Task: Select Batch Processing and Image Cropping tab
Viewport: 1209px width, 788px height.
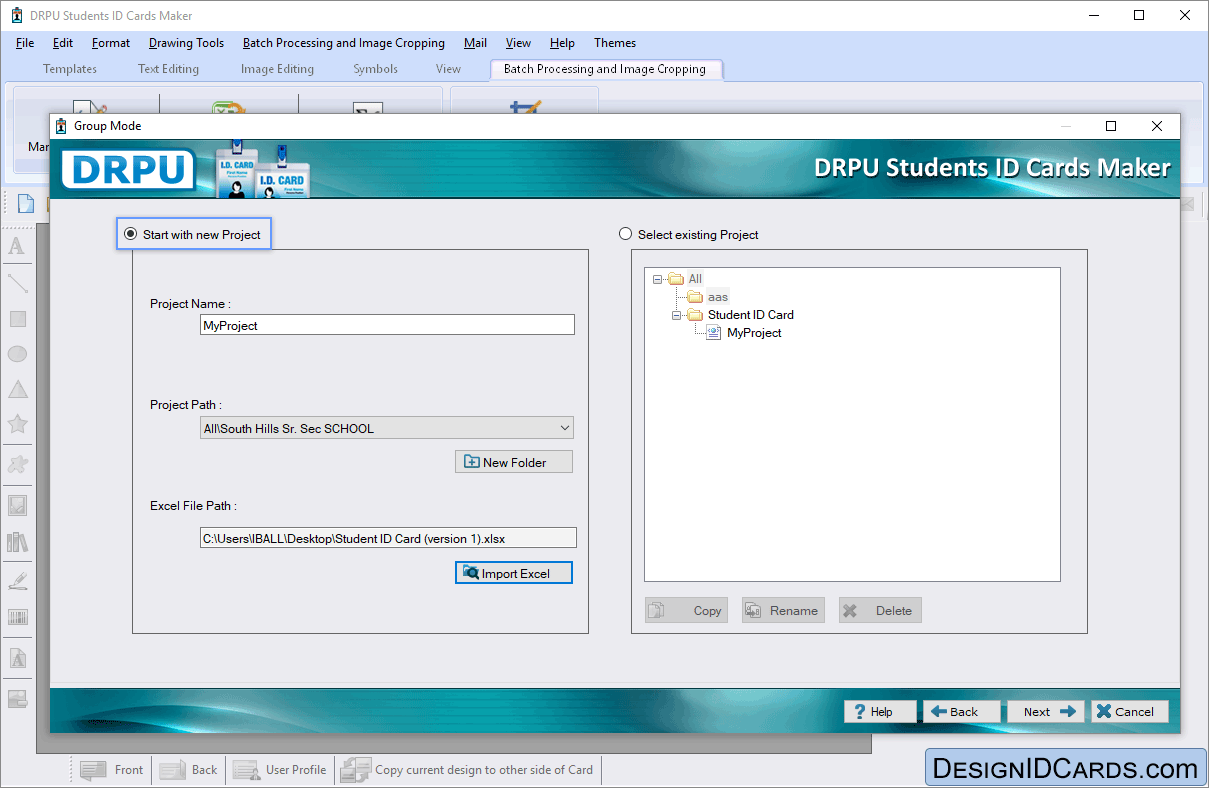Action: pyautogui.click(x=605, y=69)
